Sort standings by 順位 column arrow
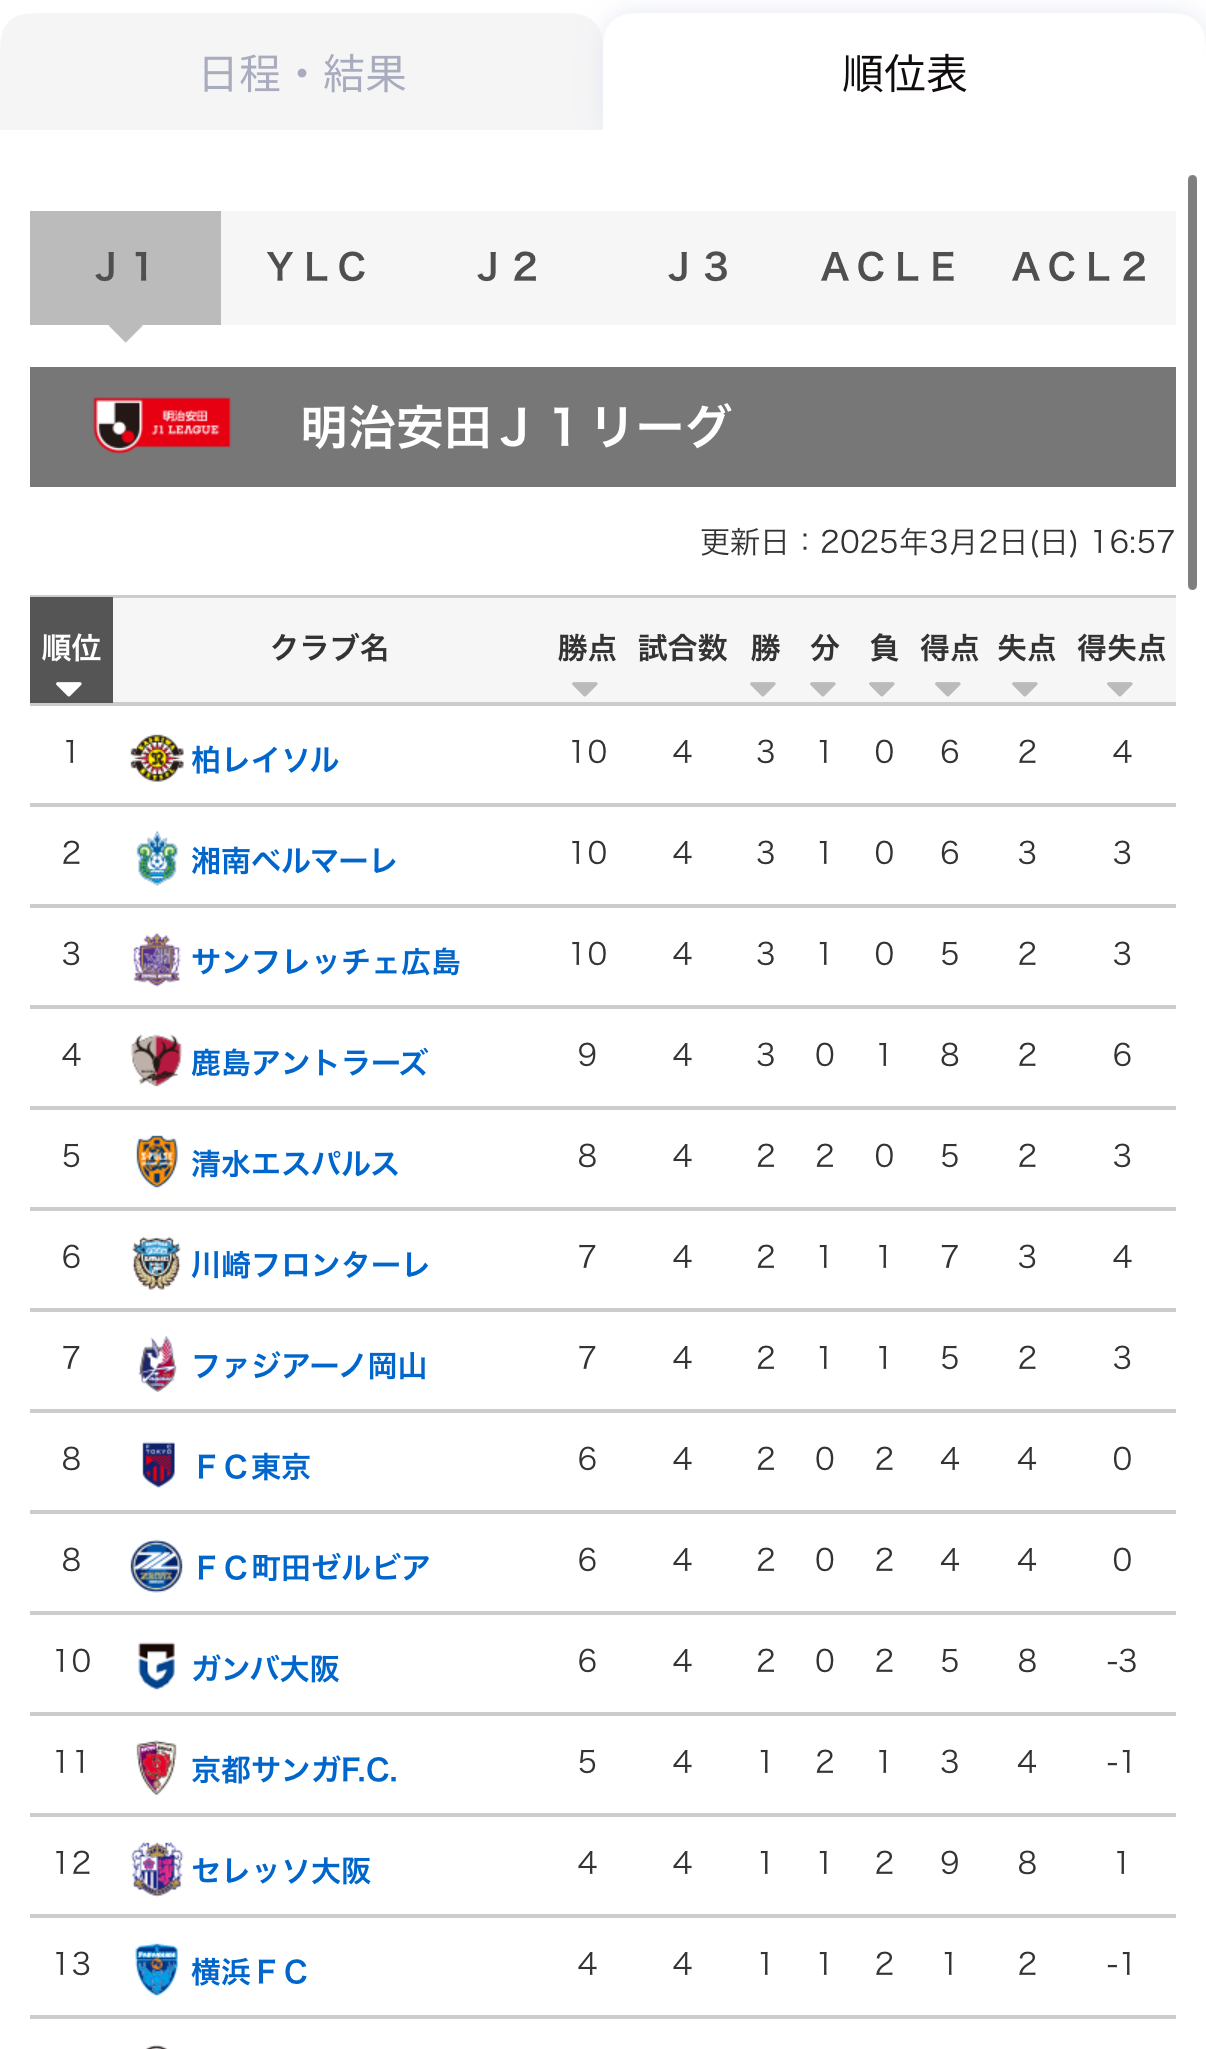Viewport: 1206px width, 2049px height. pyautogui.click(x=69, y=689)
